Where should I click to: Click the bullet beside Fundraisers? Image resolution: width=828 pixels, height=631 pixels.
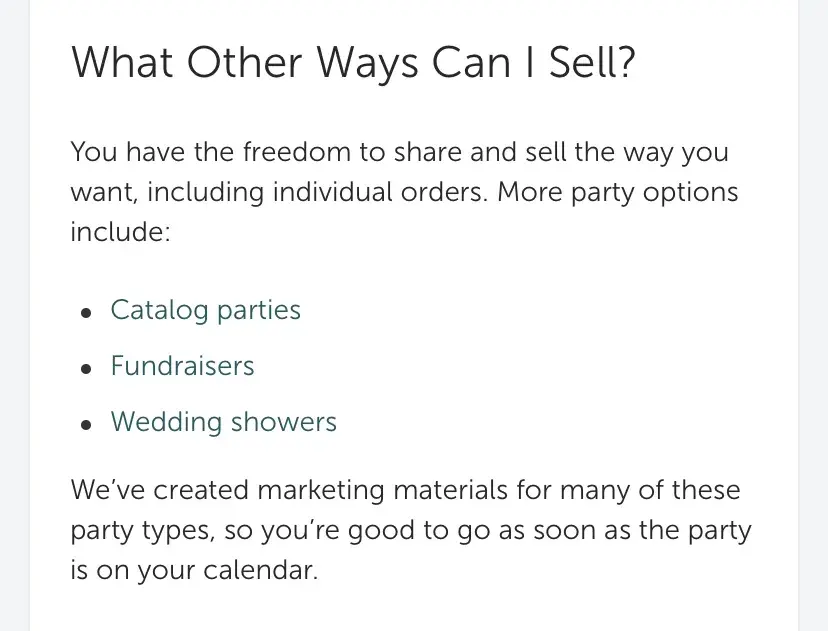point(87,368)
